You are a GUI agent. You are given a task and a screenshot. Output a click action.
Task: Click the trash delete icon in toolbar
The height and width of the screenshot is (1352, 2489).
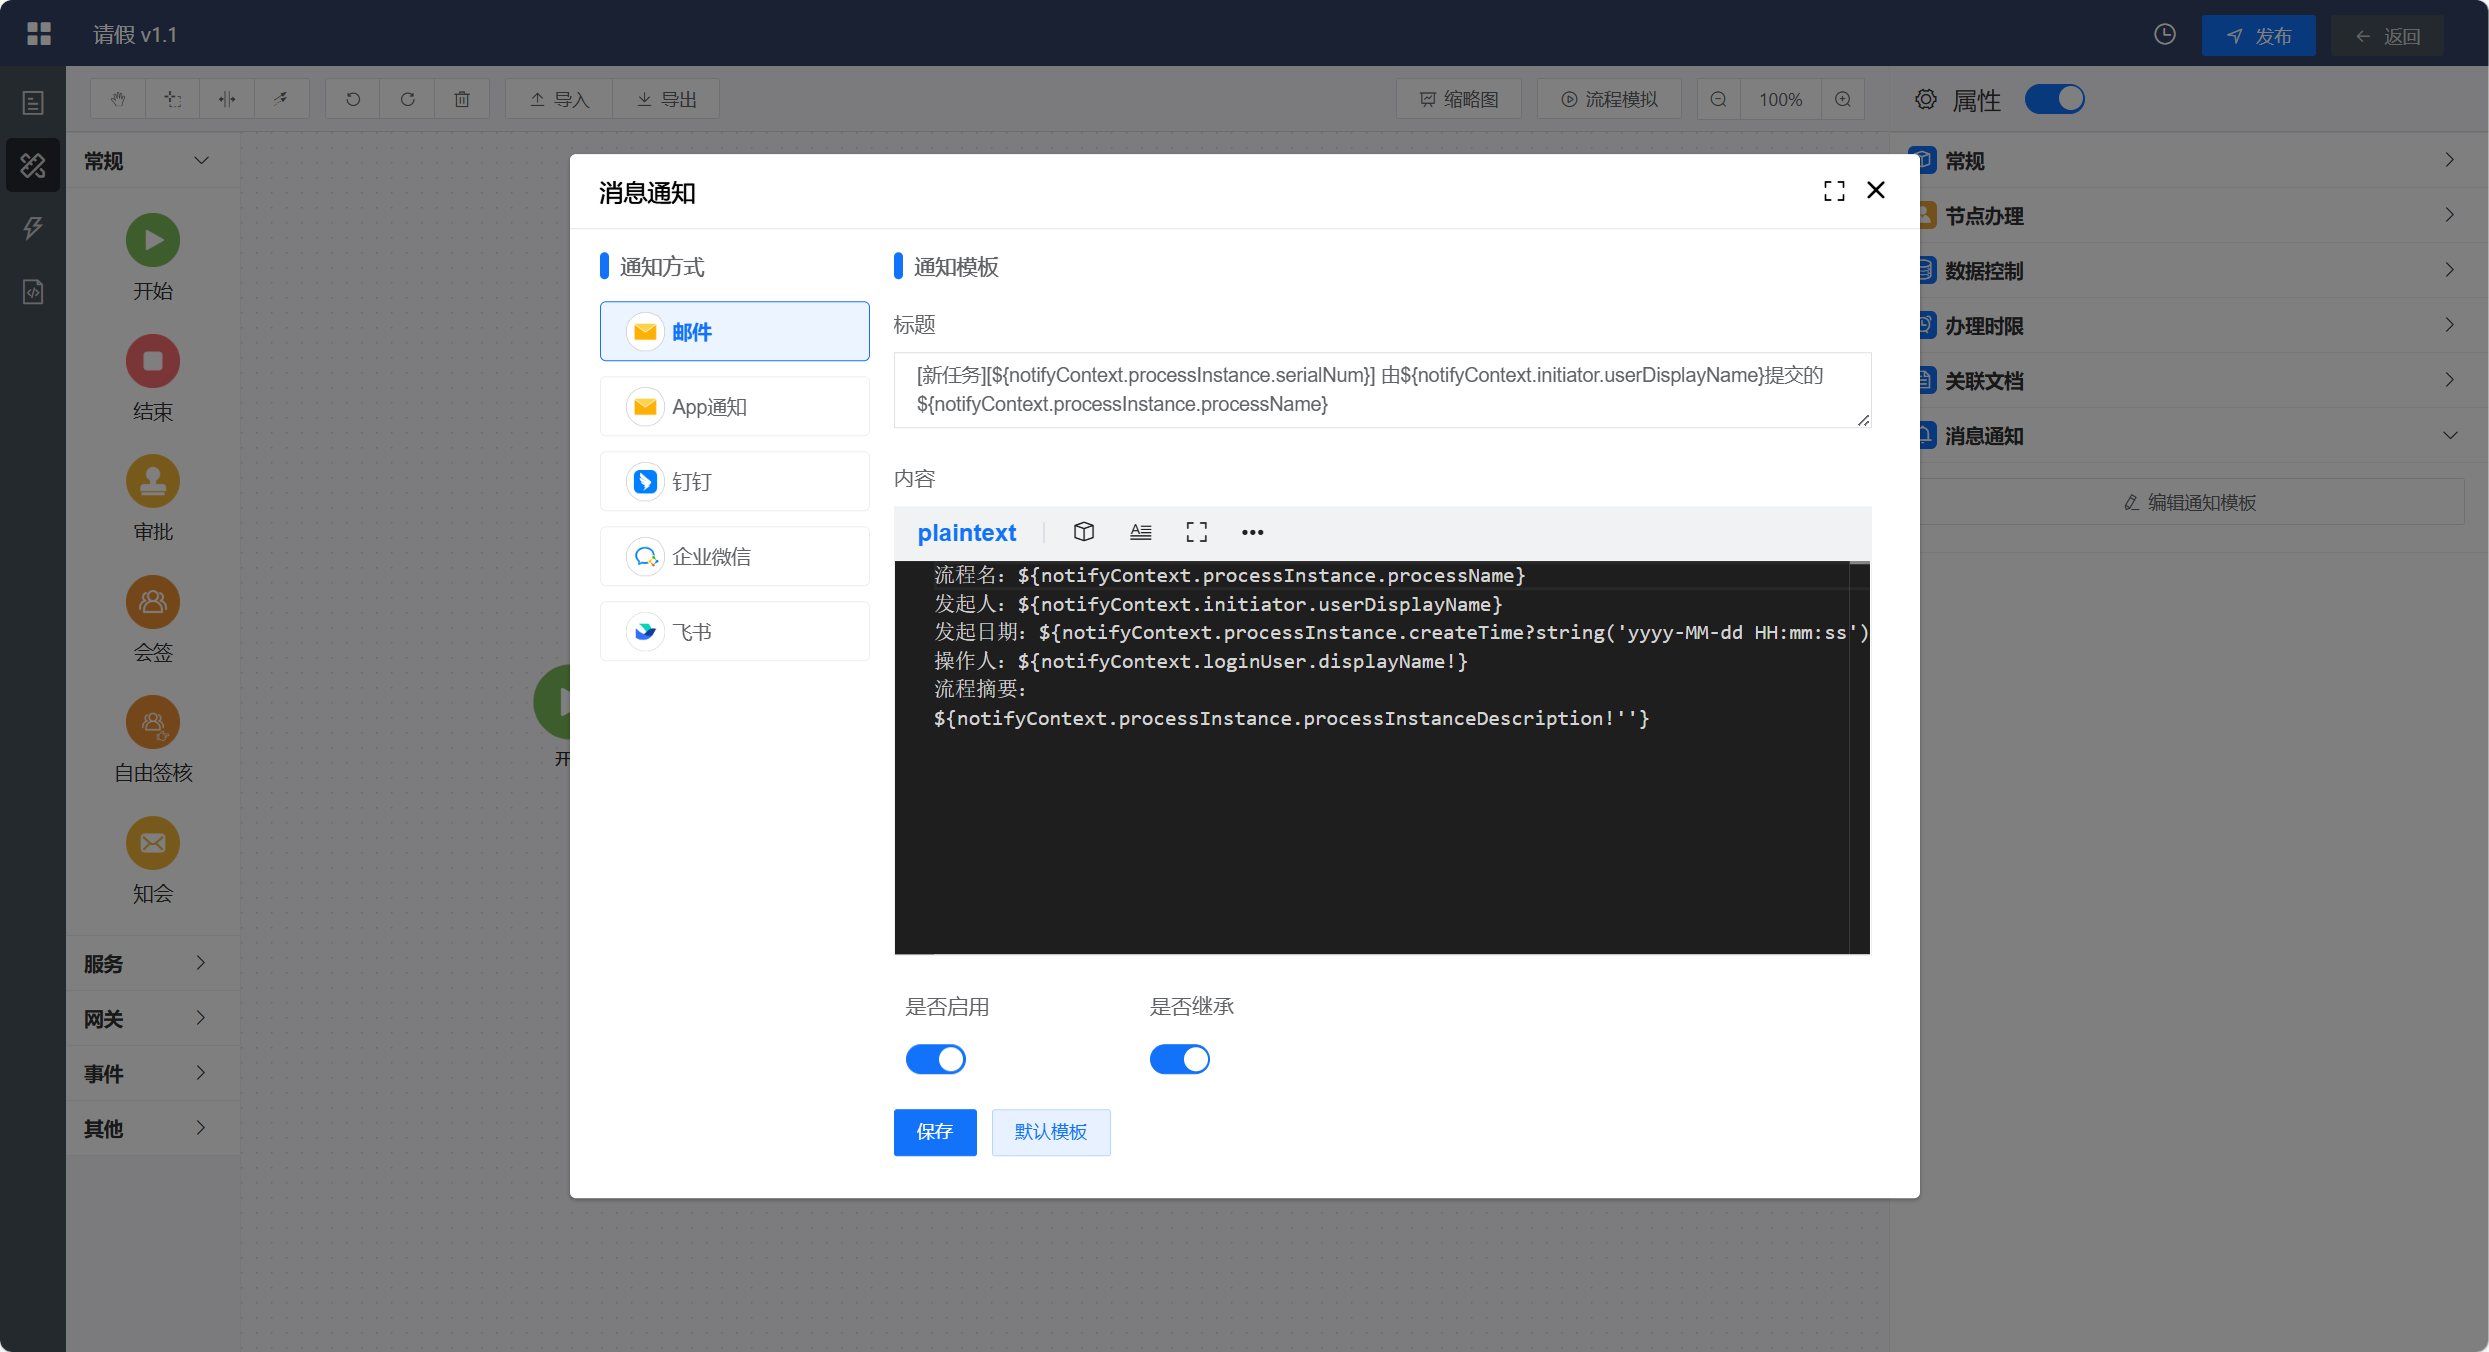click(x=462, y=99)
